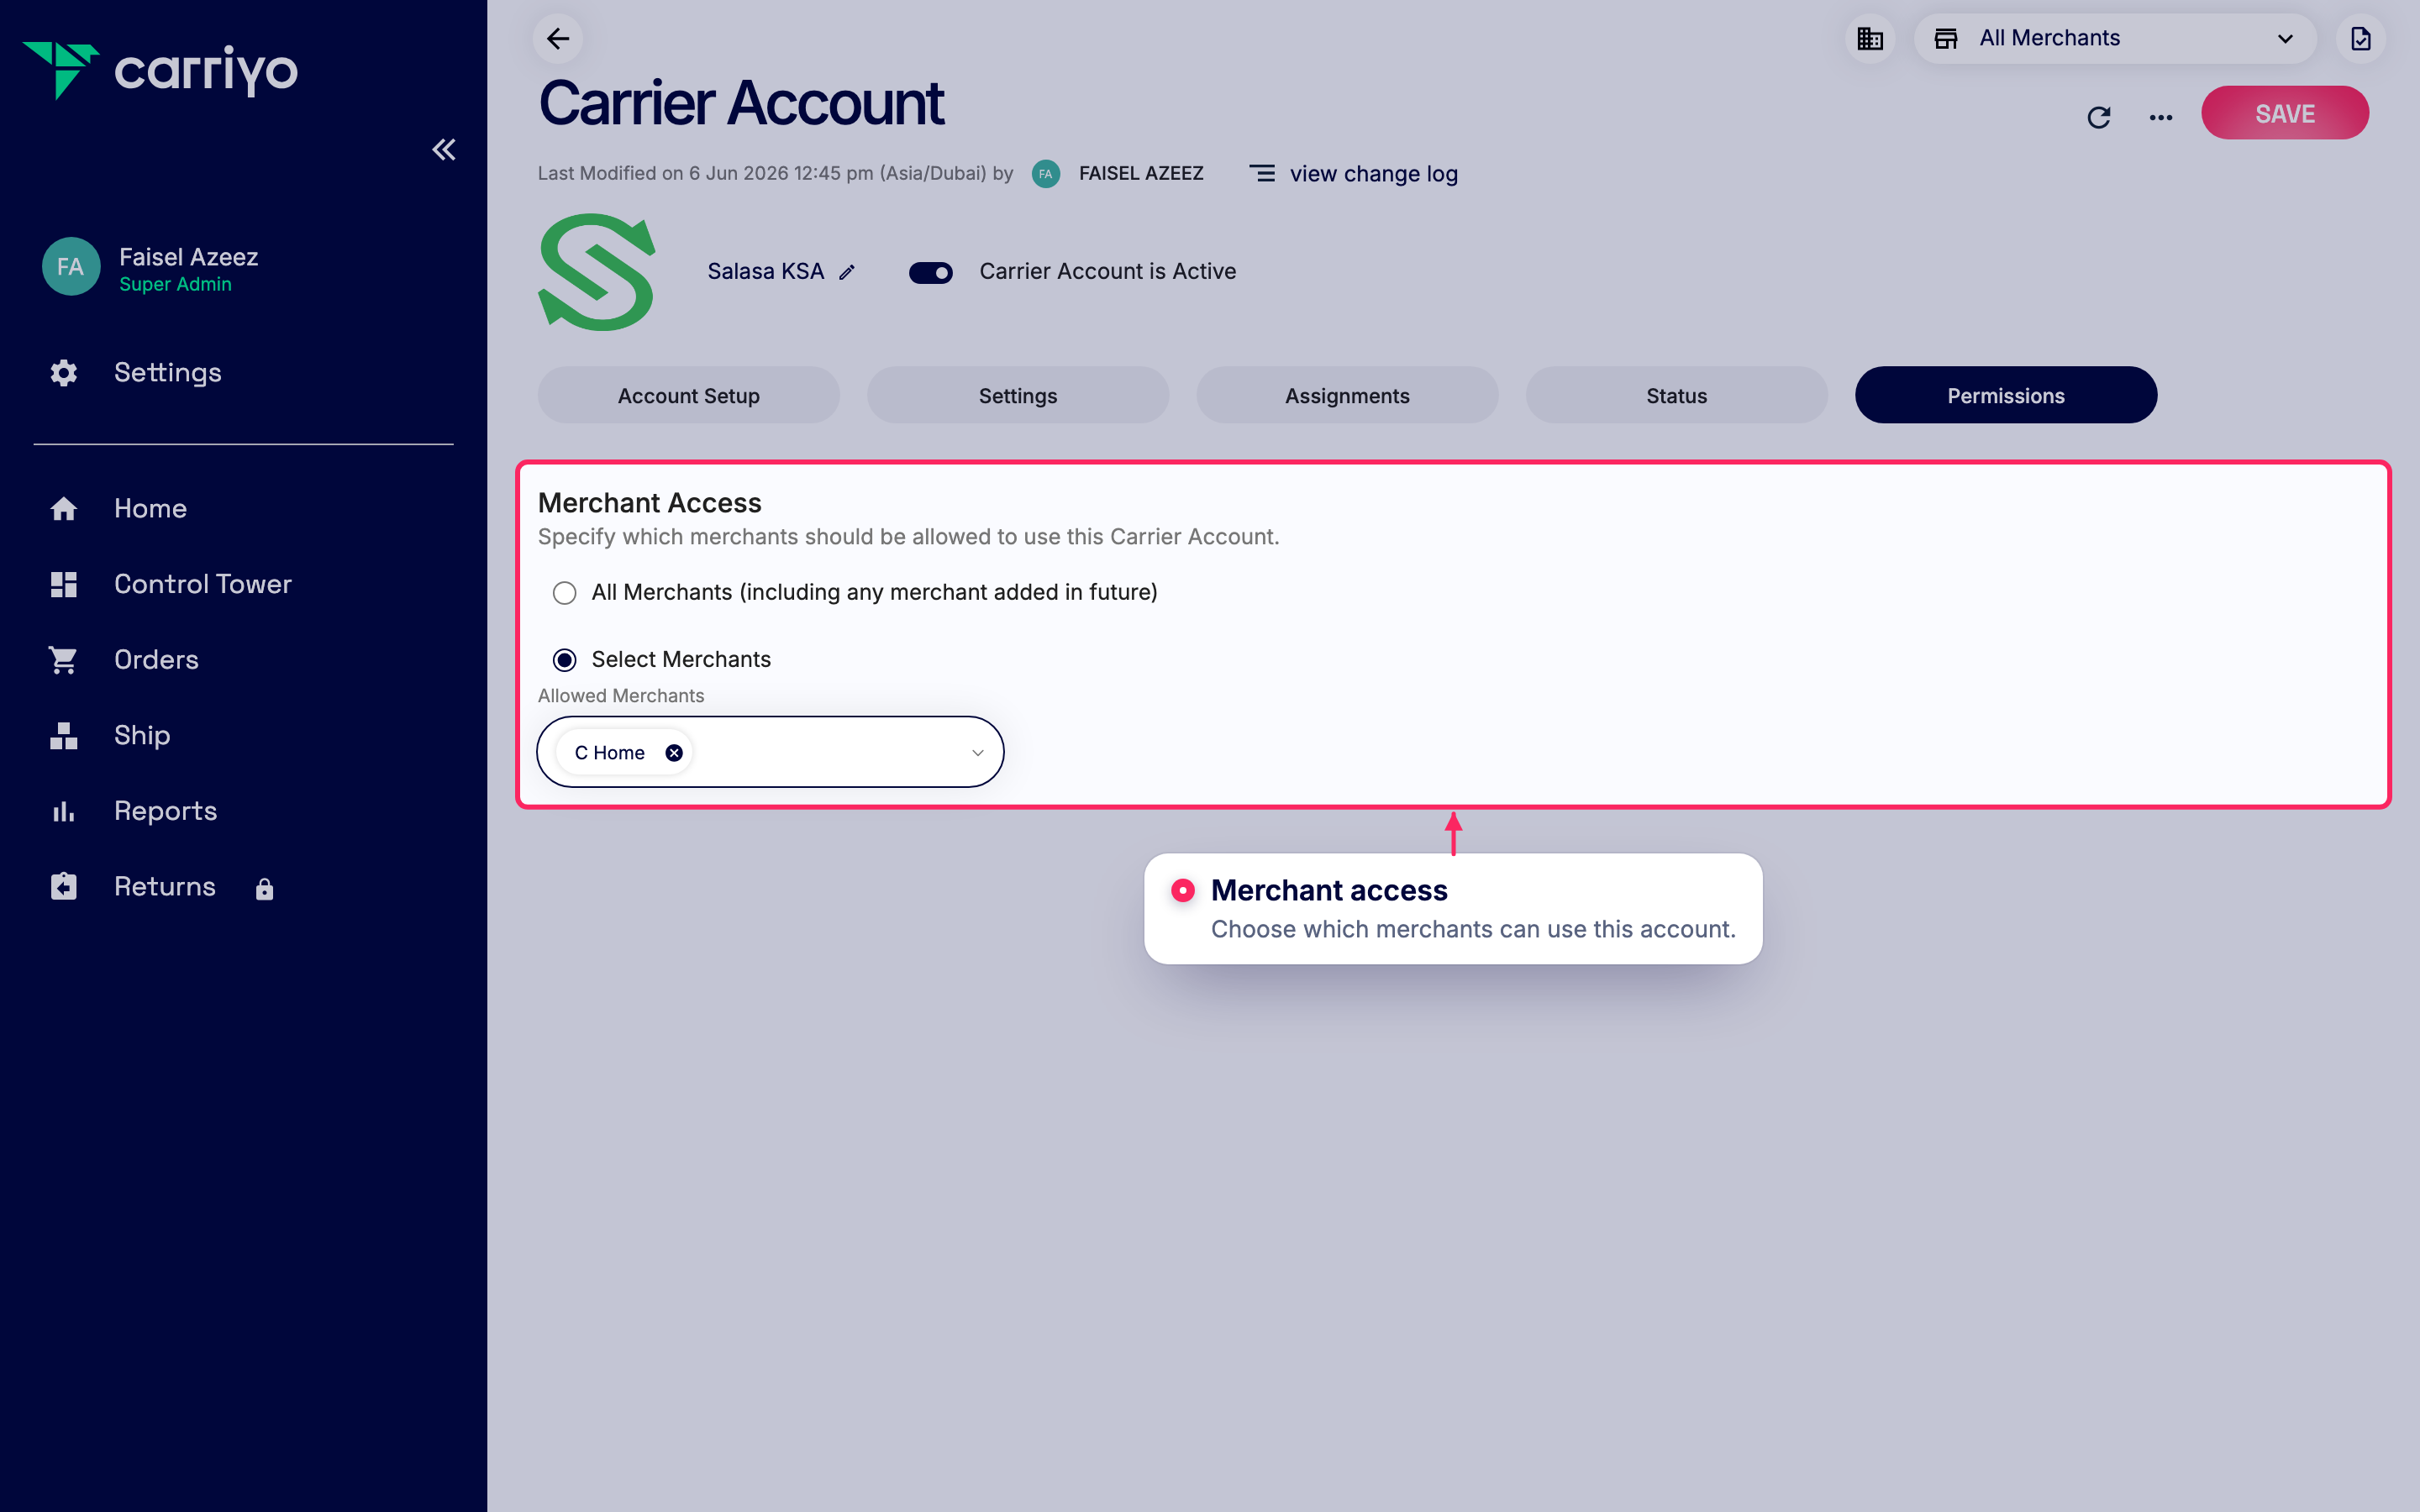Click the building icon in top bar

1870,39
